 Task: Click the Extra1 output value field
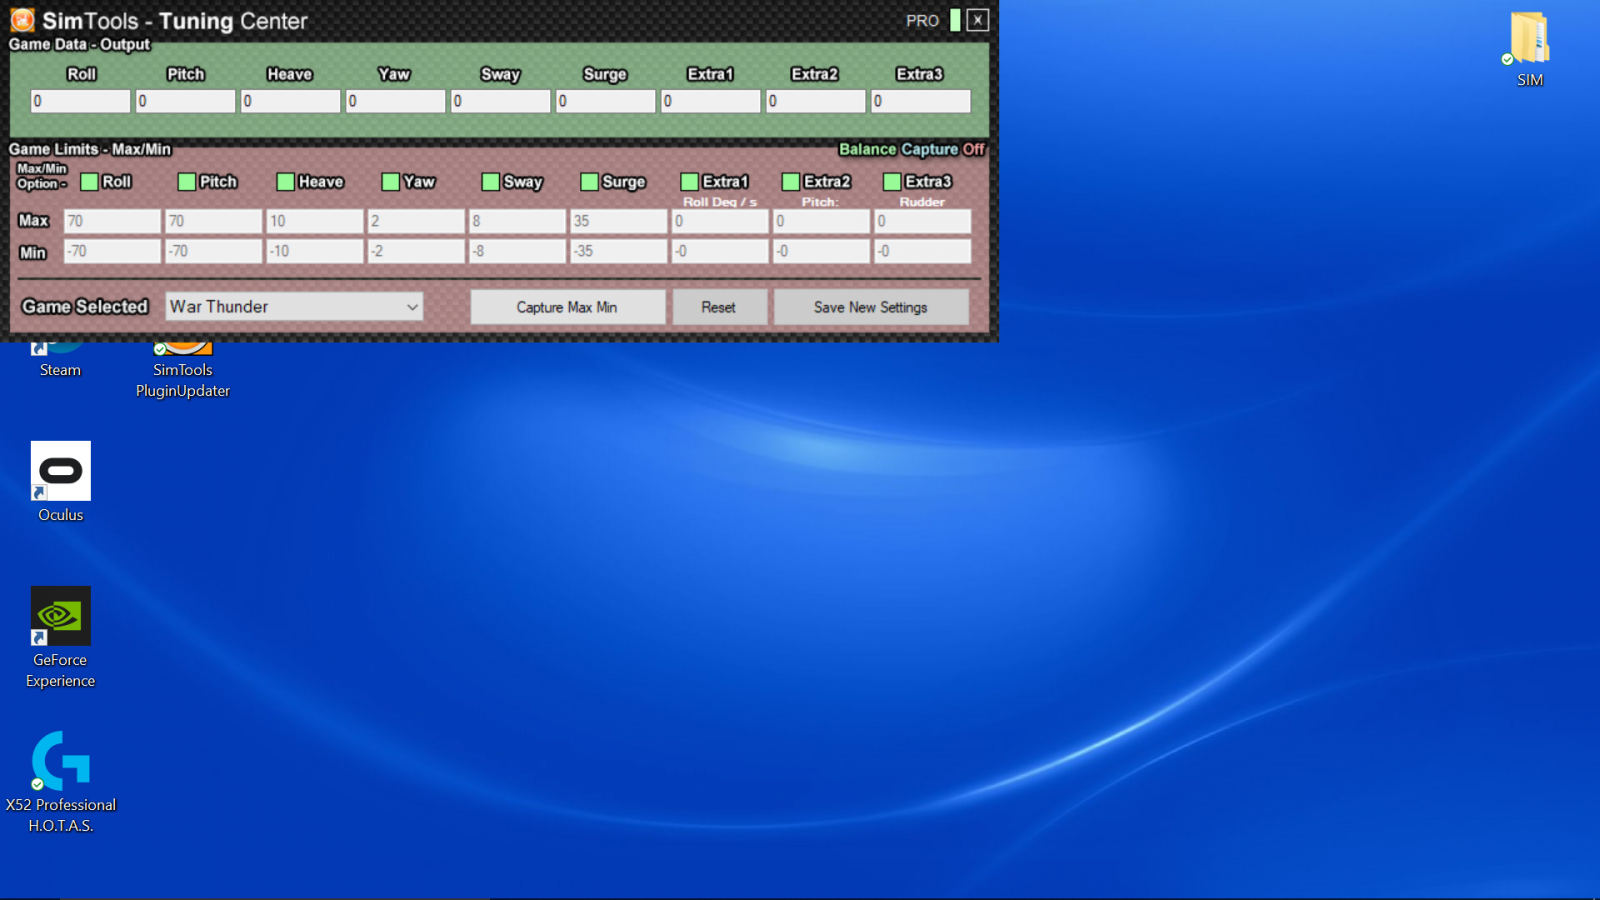[x=711, y=101]
